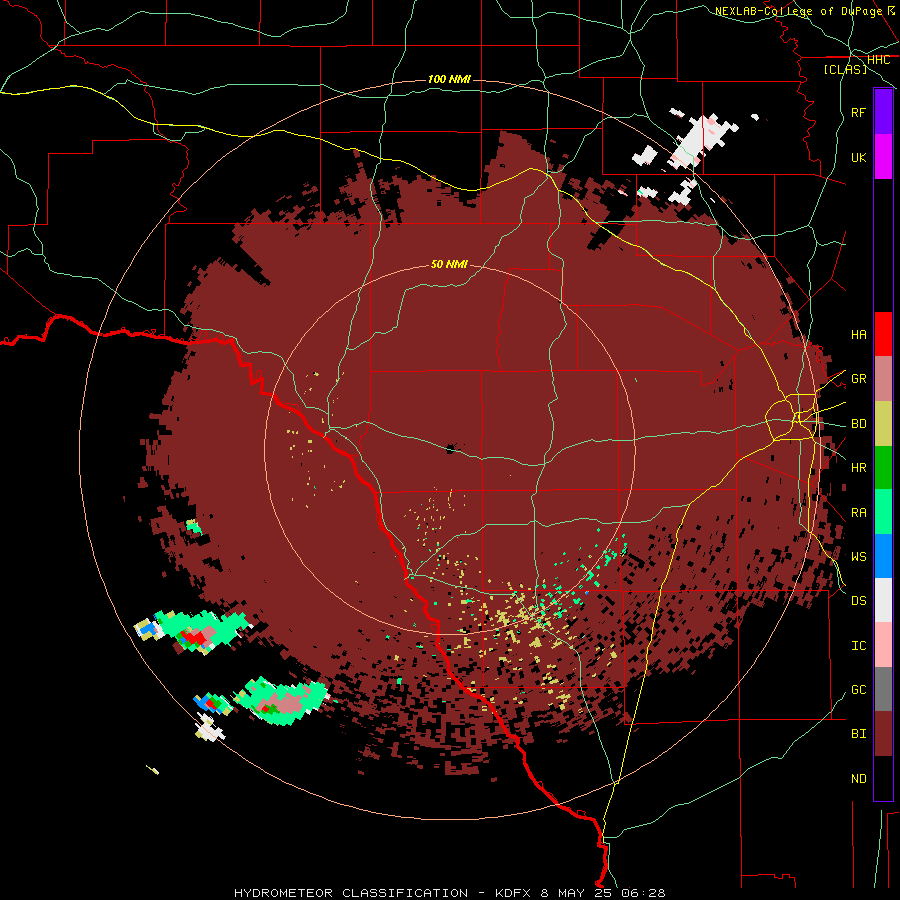Click the RF legend label
The width and height of the screenshot is (900, 900).
pyautogui.click(x=859, y=112)
